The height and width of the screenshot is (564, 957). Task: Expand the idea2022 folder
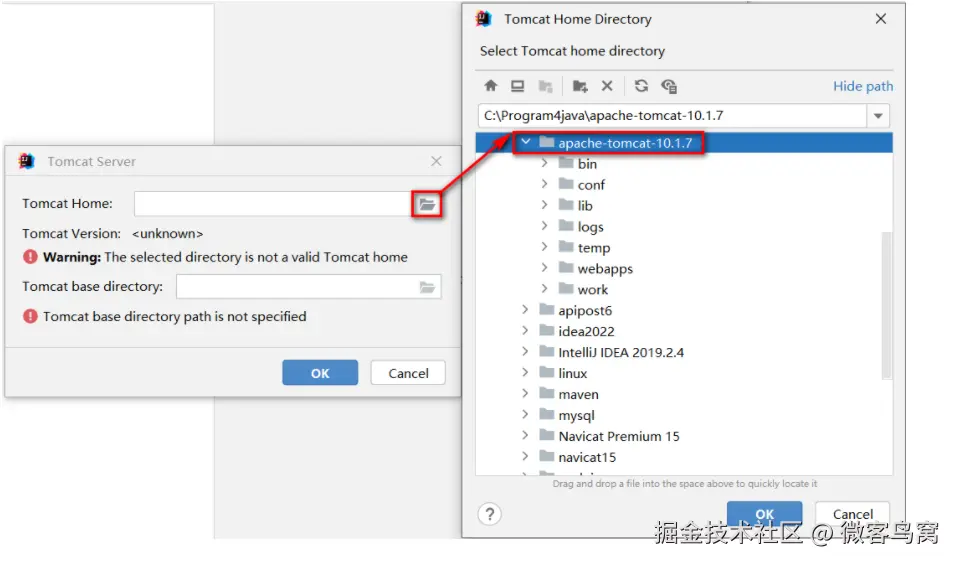pos(525,331)
